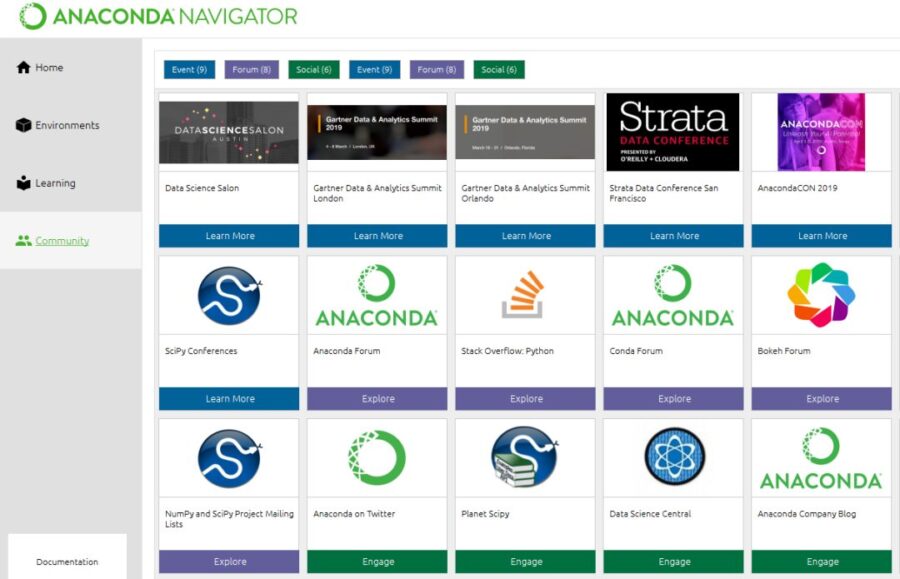Click AnacondaCON 2019 banner image
900x579 pixels.
point(821,132)
